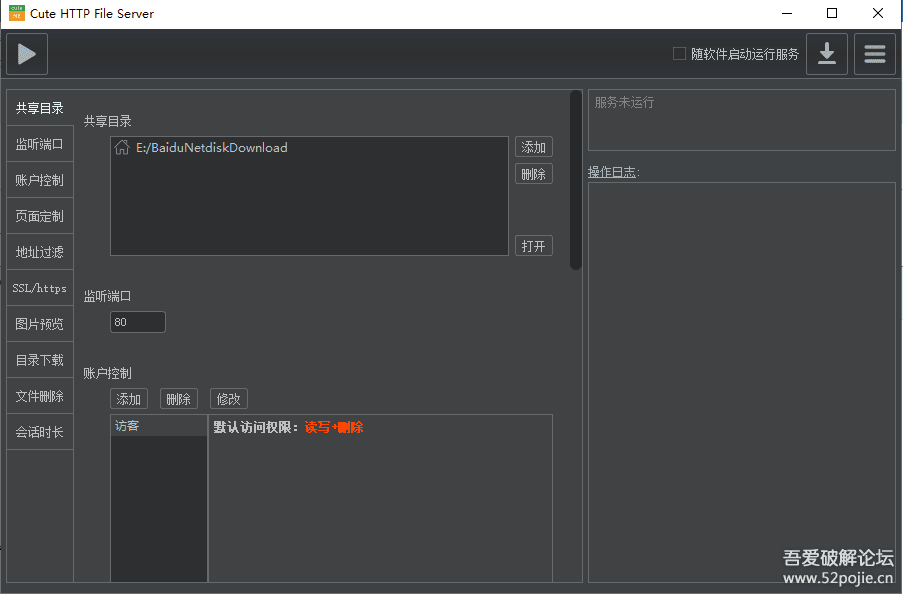
Task: Open the SSL/https settings tab
Action: point(40,288)
